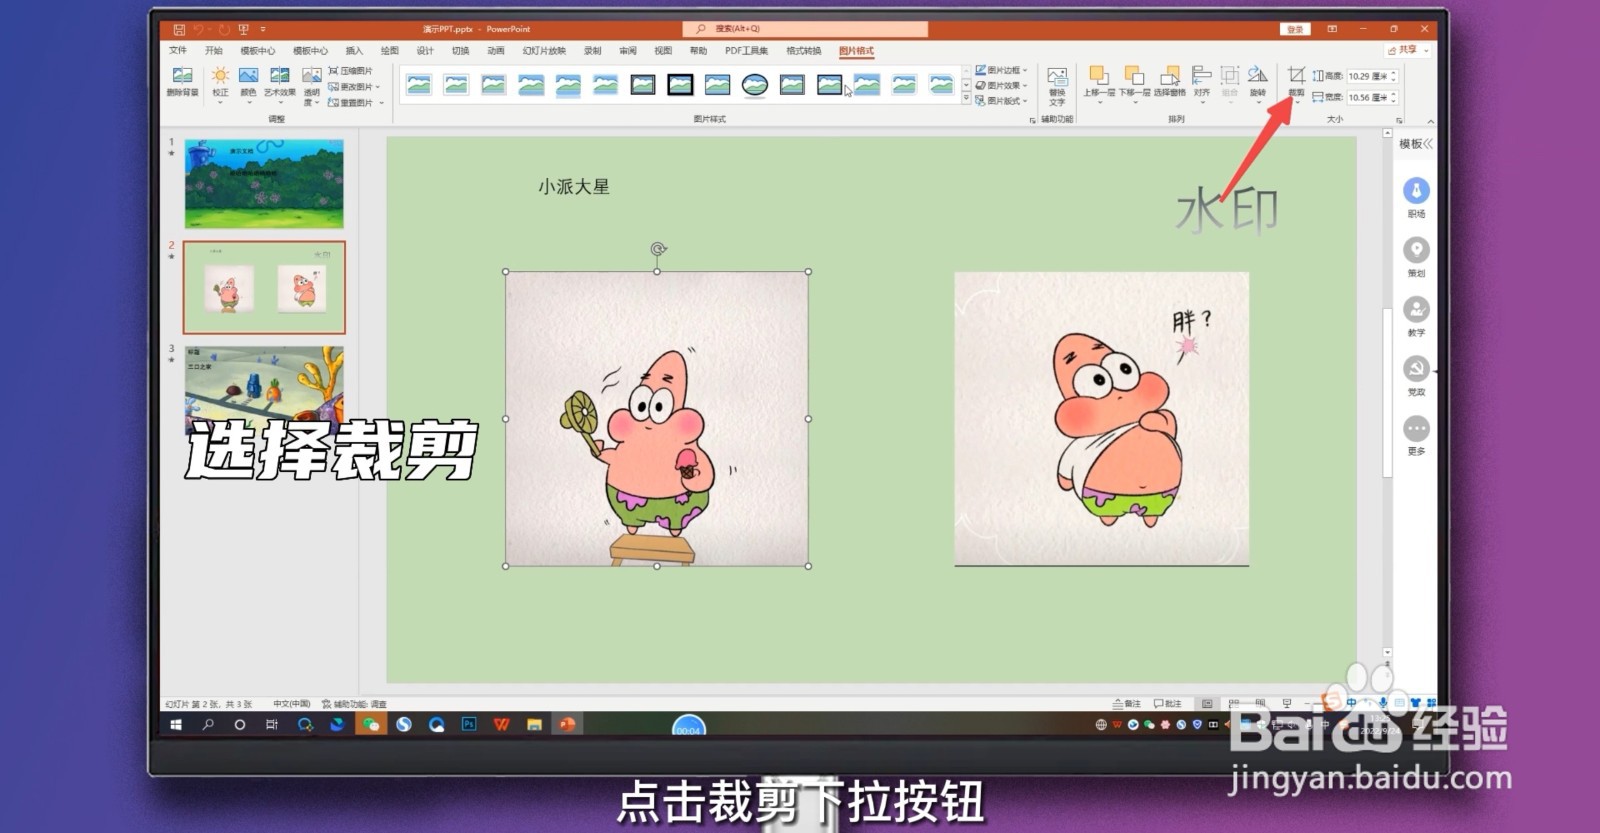Click the Share (共享) button
1600x833 pixels.
[x=1408, y=50]
